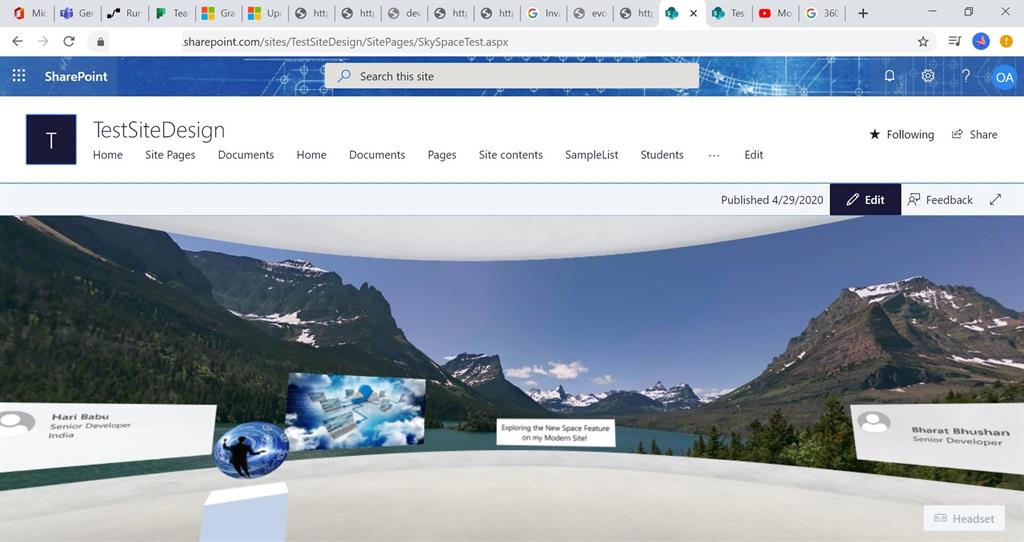Click the Published 4/29/2020 status text
Viewport: 1024px width, 542px height.
tap(772, 200)
